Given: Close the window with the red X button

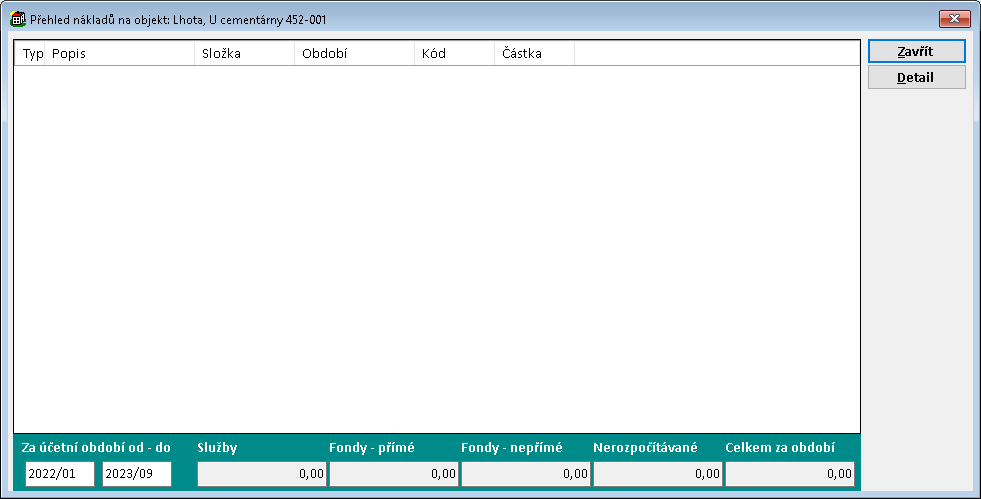Looking at the screenshot, I should point(955,19).
